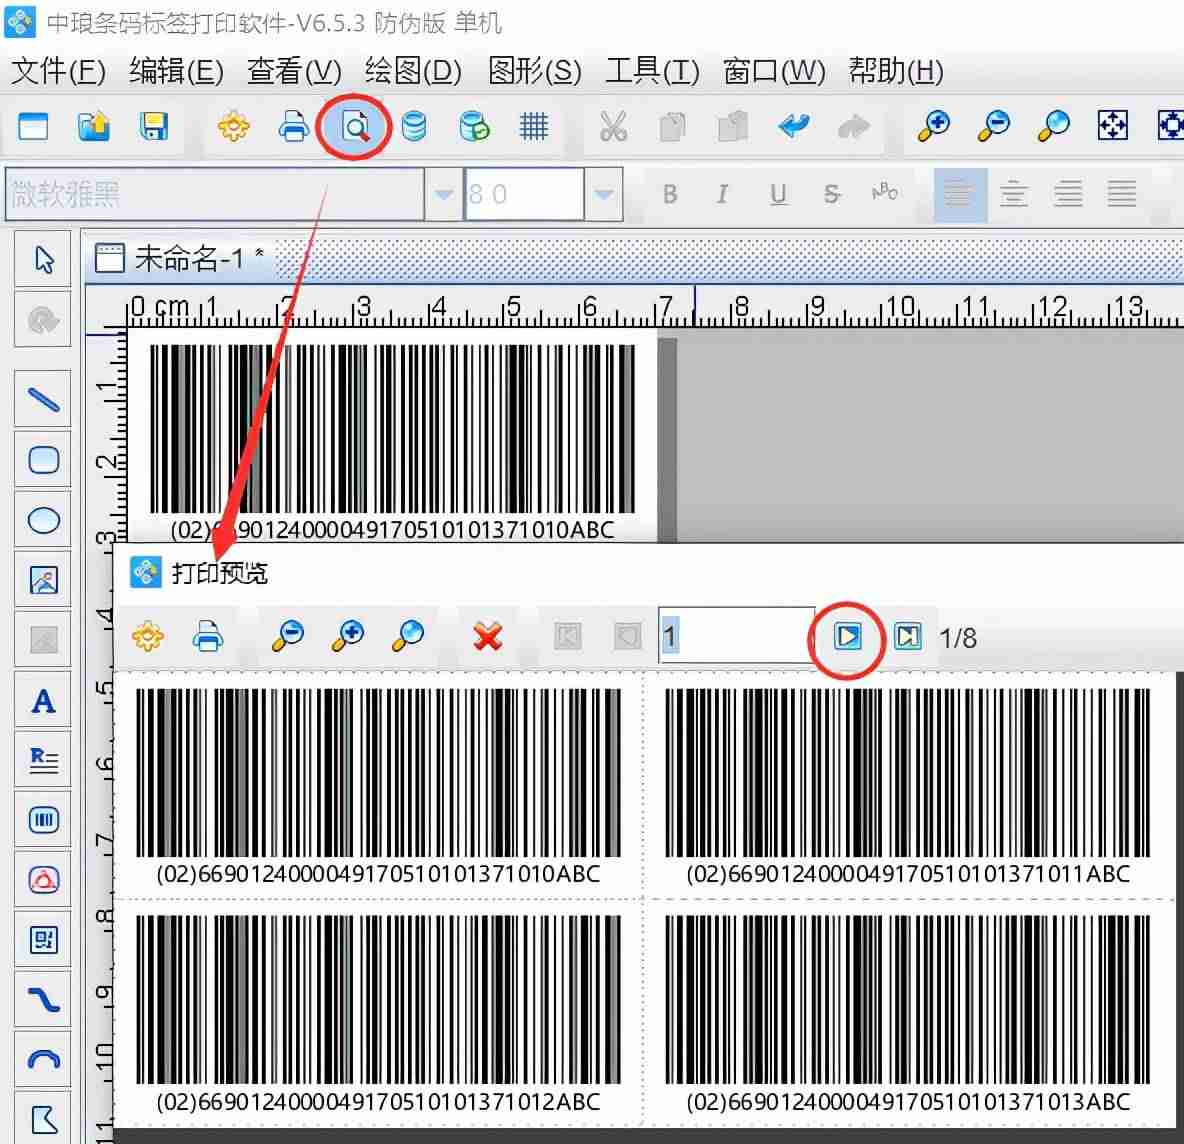This screenshot has height=1144, width=1184.
Task: Open settings gear in print preview toolbar
Action: (147, 637)
